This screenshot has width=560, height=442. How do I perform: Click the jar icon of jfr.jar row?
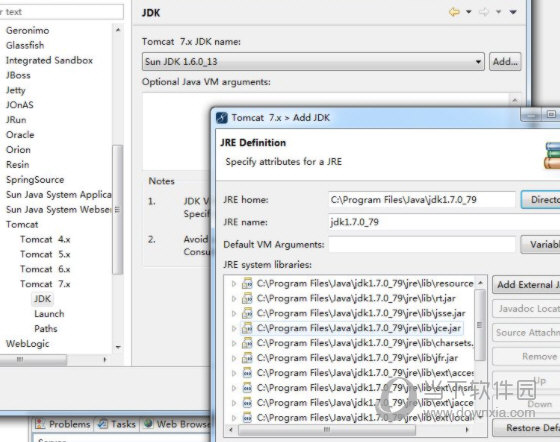[247, 358]
